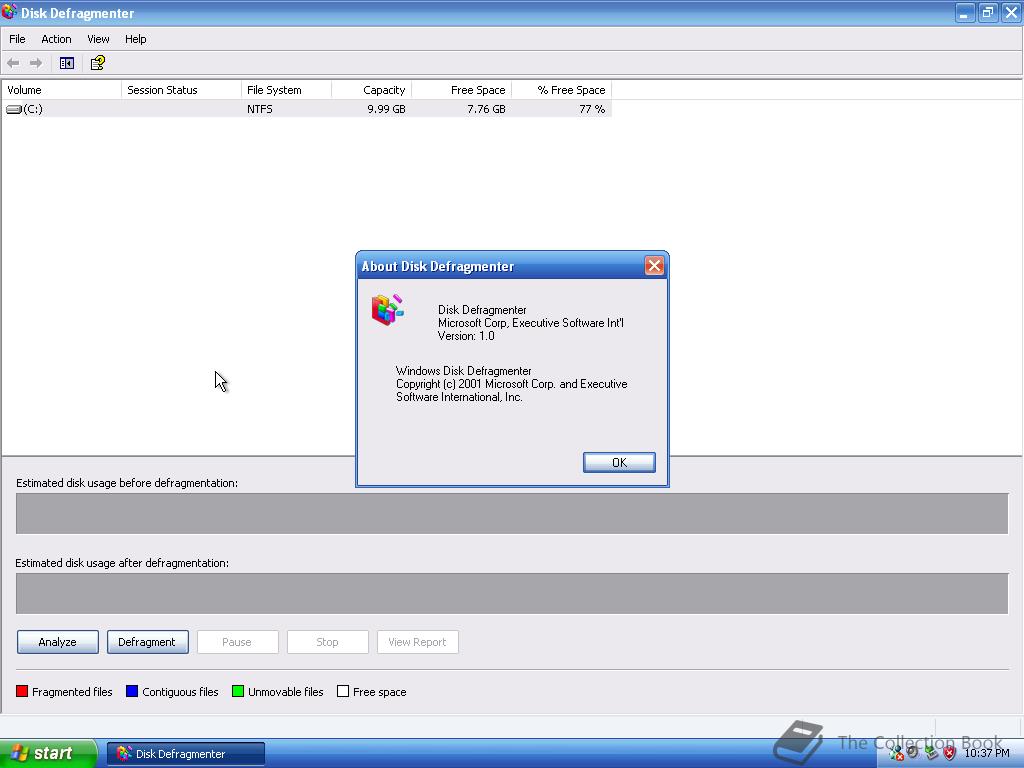Open the Help menu
1024x768 pixels.
tap(135, 39)
